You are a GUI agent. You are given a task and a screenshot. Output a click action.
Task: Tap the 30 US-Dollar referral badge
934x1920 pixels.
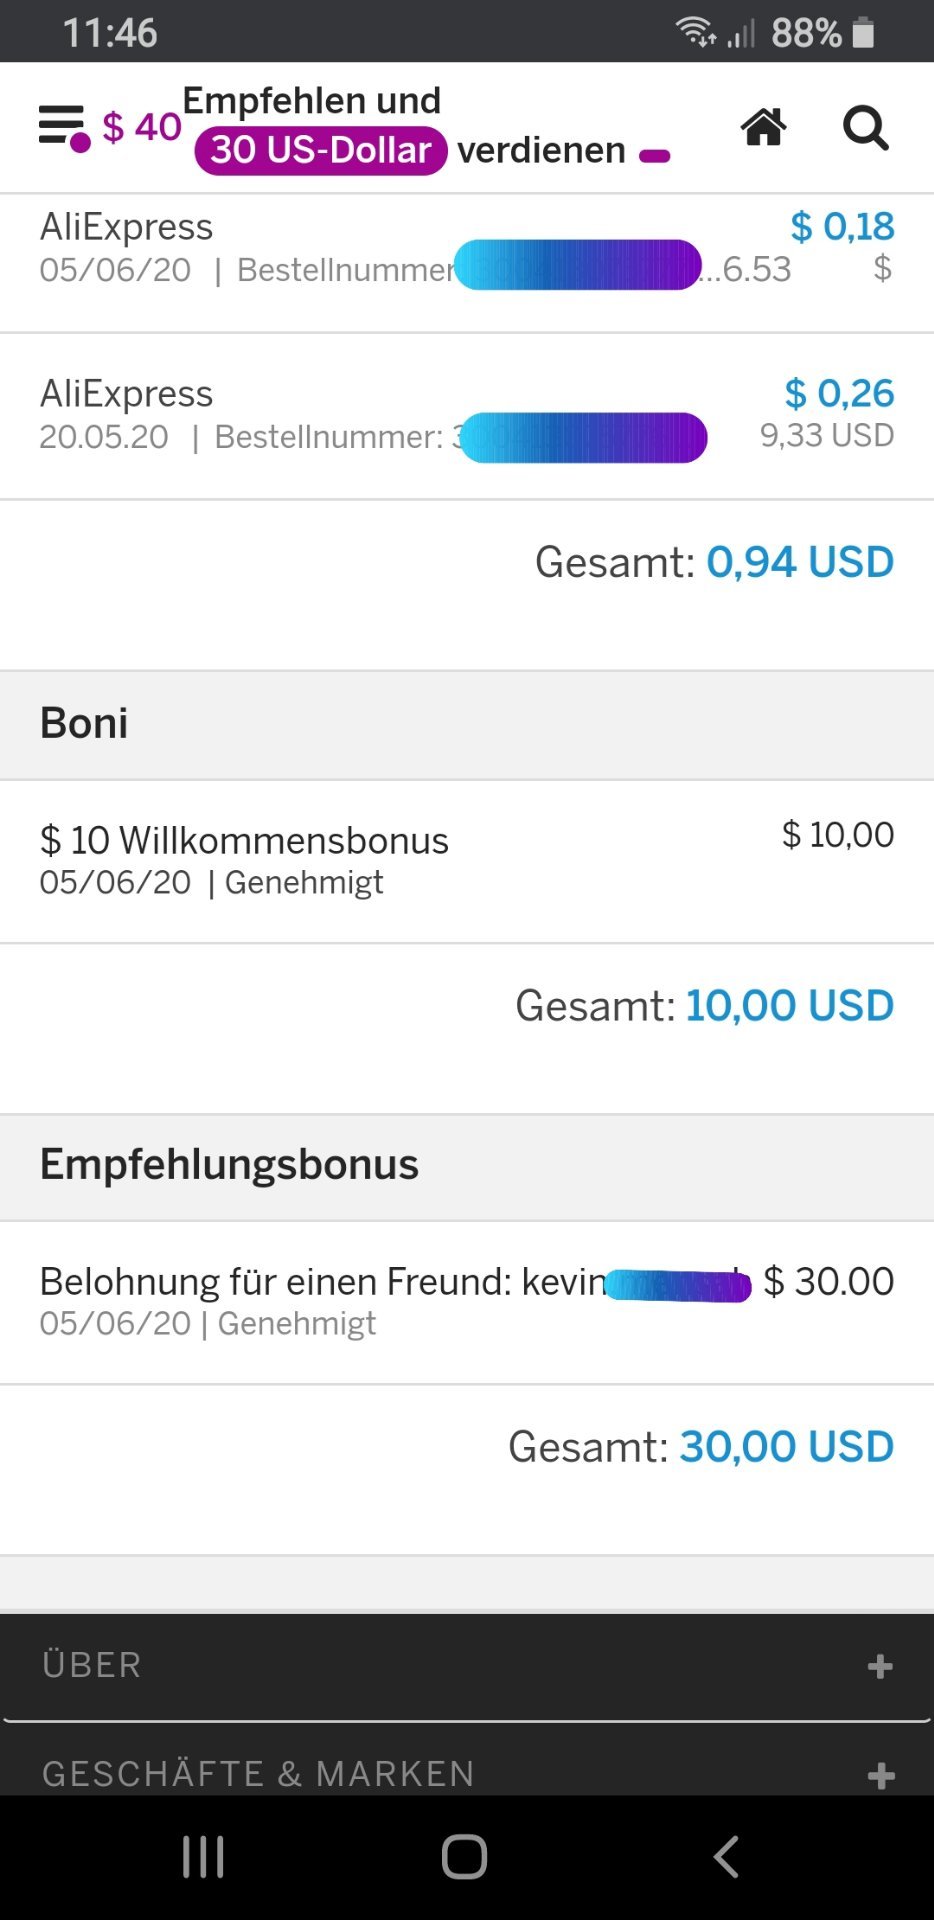coord(321,150)
